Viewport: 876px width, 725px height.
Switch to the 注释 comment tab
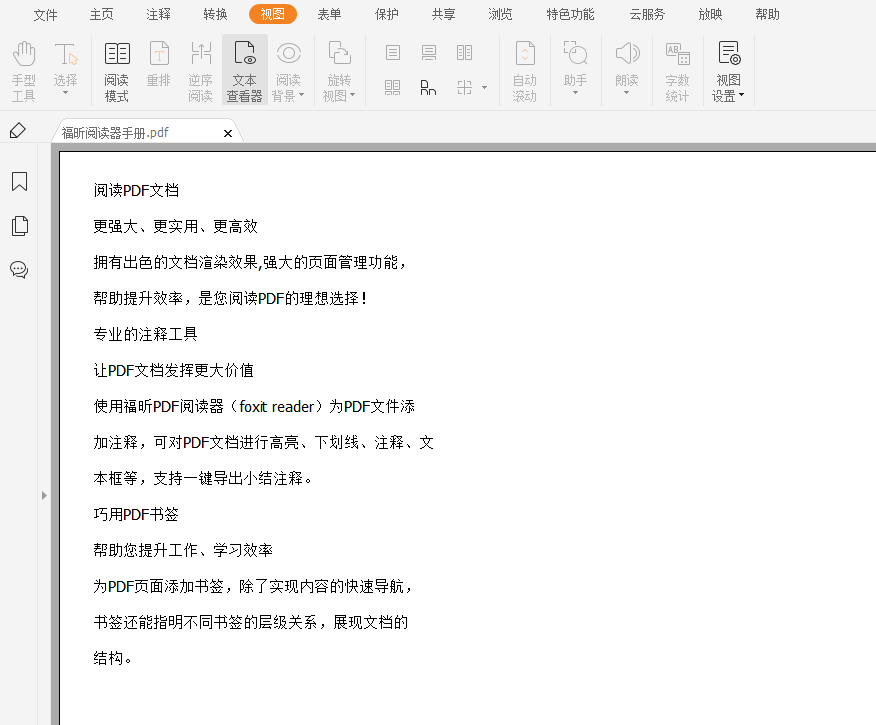[158, 14]
